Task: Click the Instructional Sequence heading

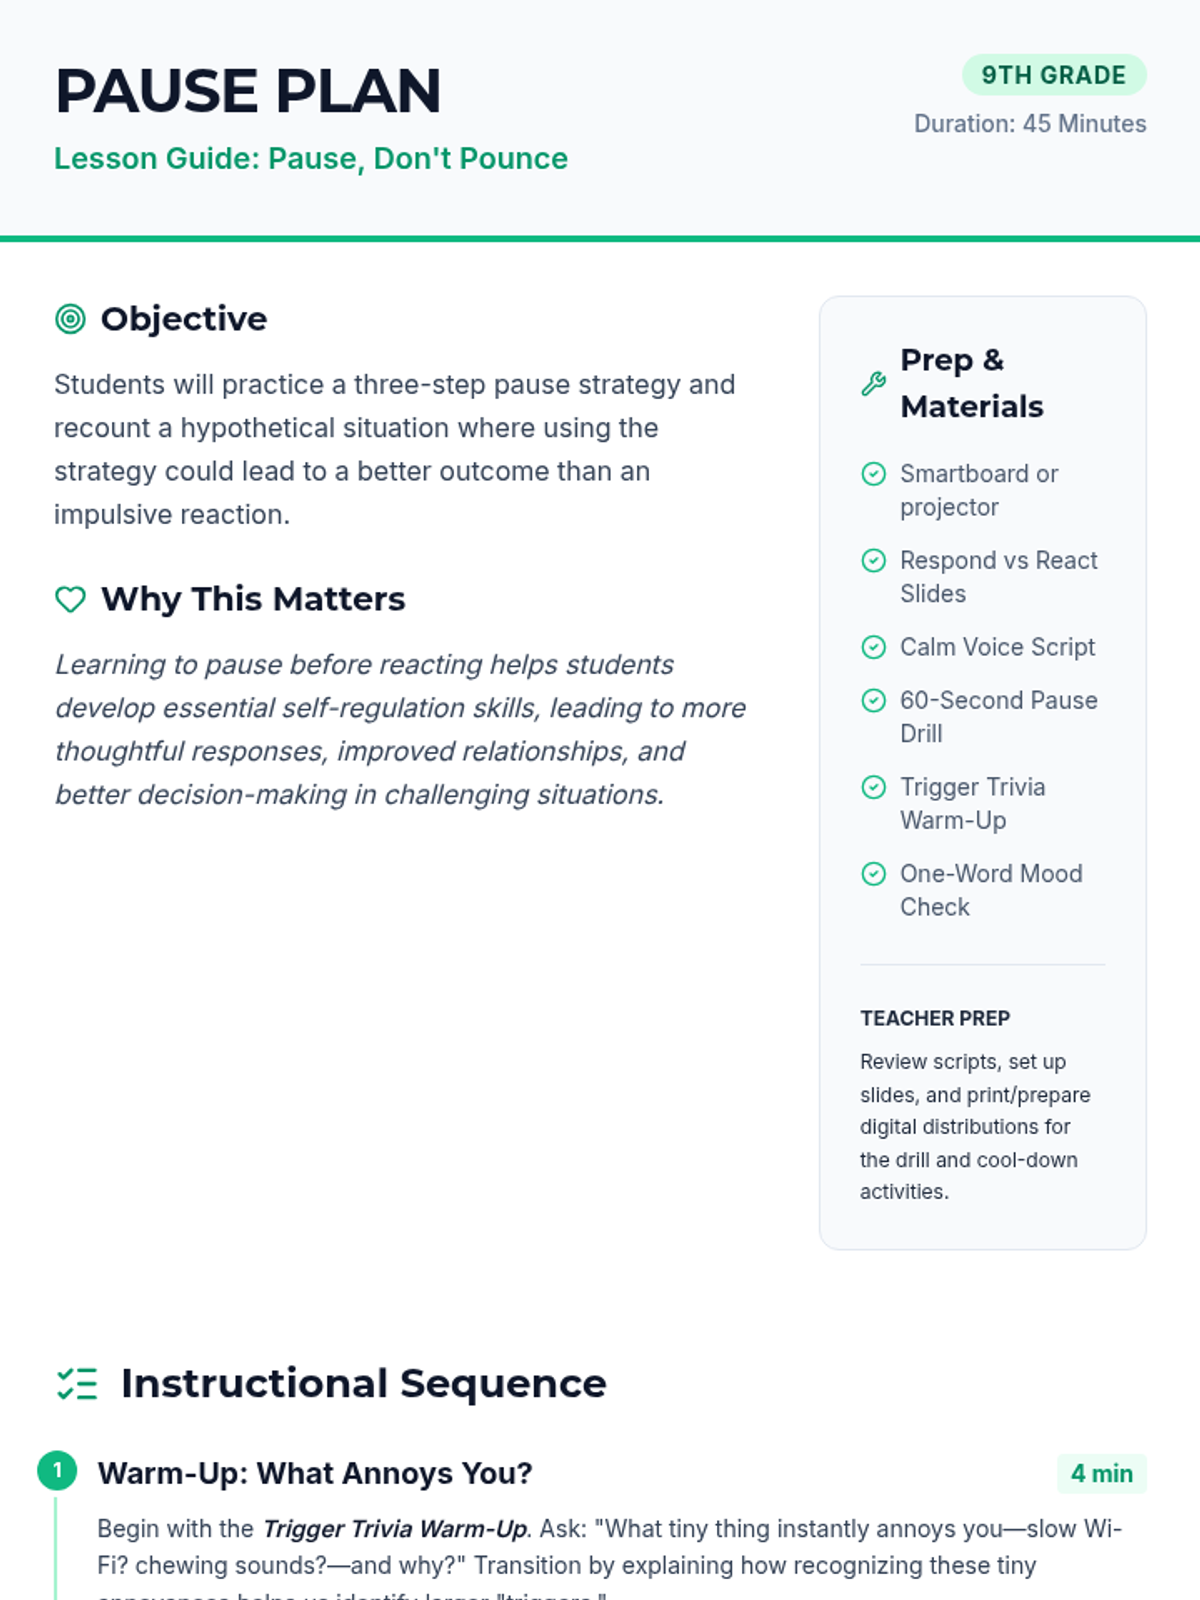Action: pyautogui.click(x=363, y=1384)
